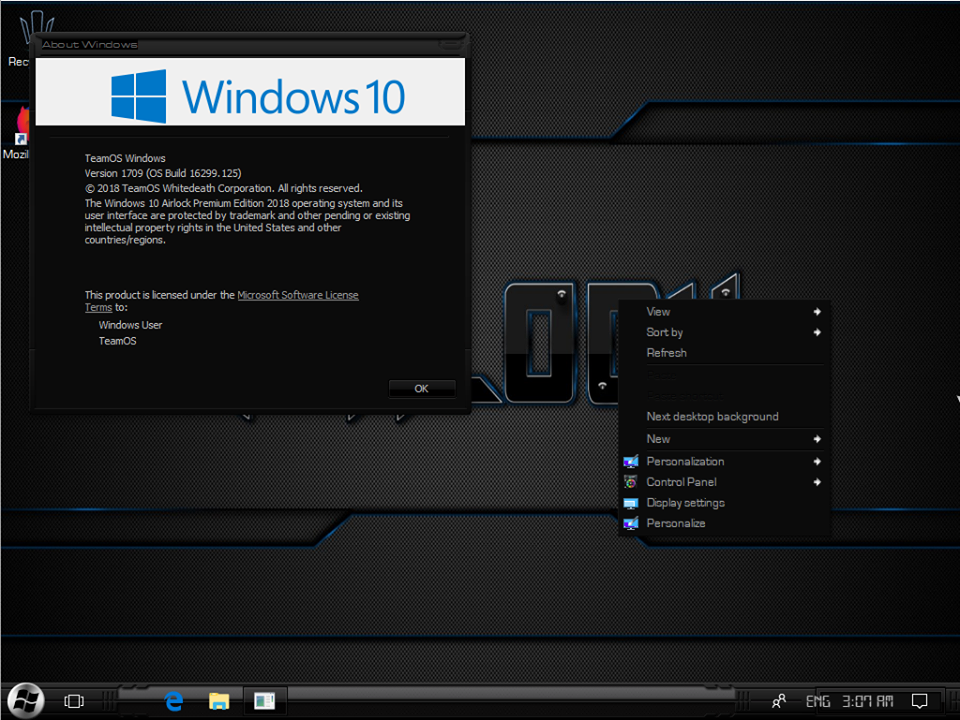The width and height of the screenshot is (960, 720).
Task: Select Refresh in the context menu
Action: 724,353
